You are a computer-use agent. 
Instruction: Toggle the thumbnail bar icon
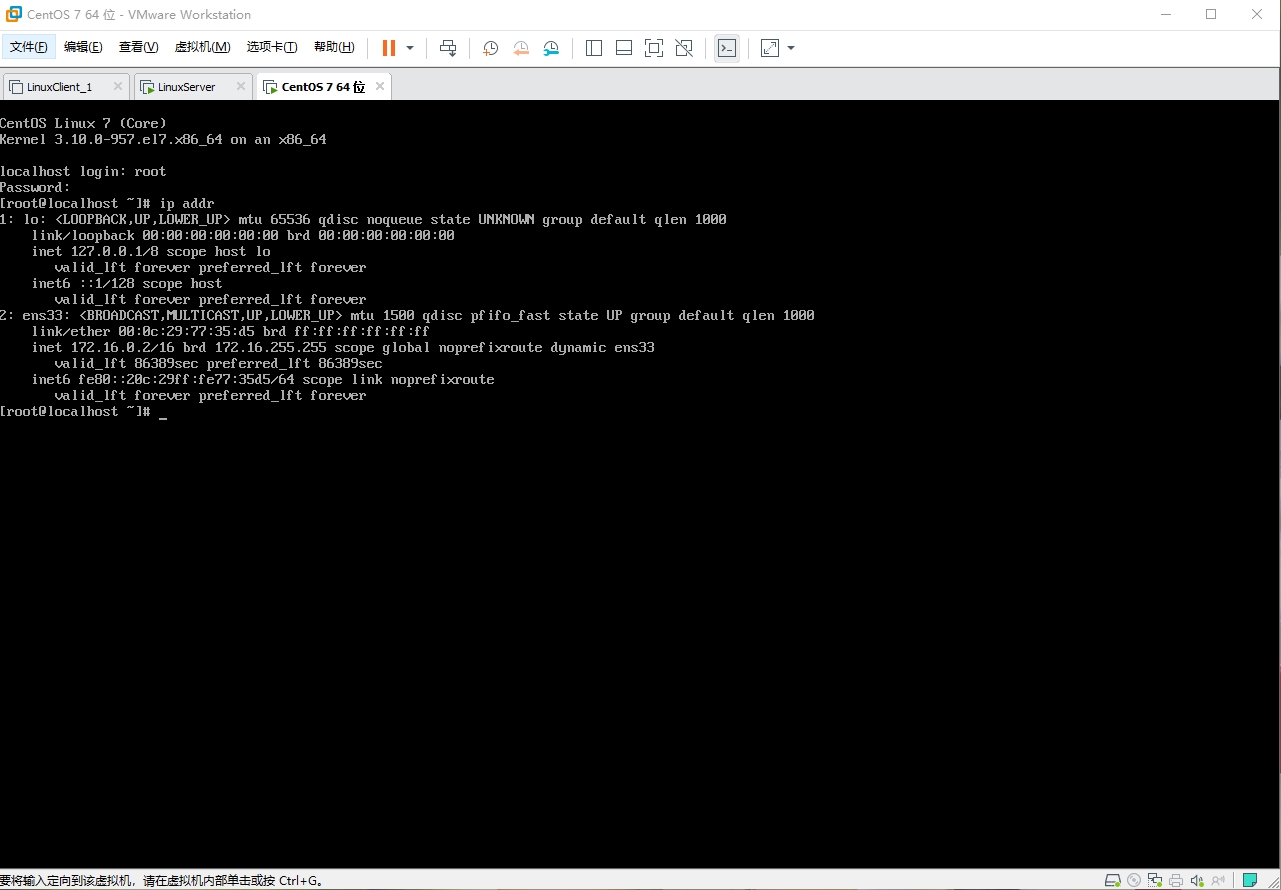(624, 48)
